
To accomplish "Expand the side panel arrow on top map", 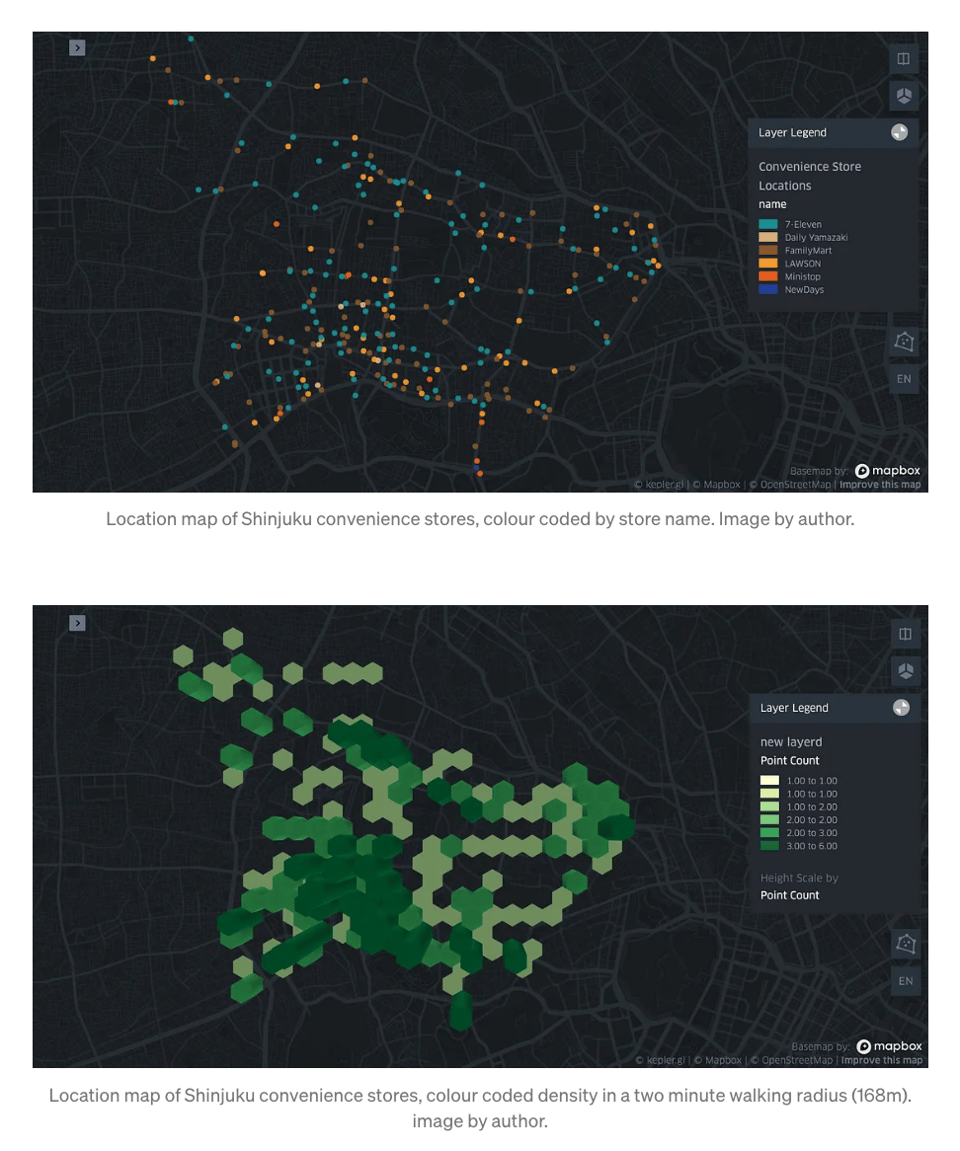I will (77, 47).
